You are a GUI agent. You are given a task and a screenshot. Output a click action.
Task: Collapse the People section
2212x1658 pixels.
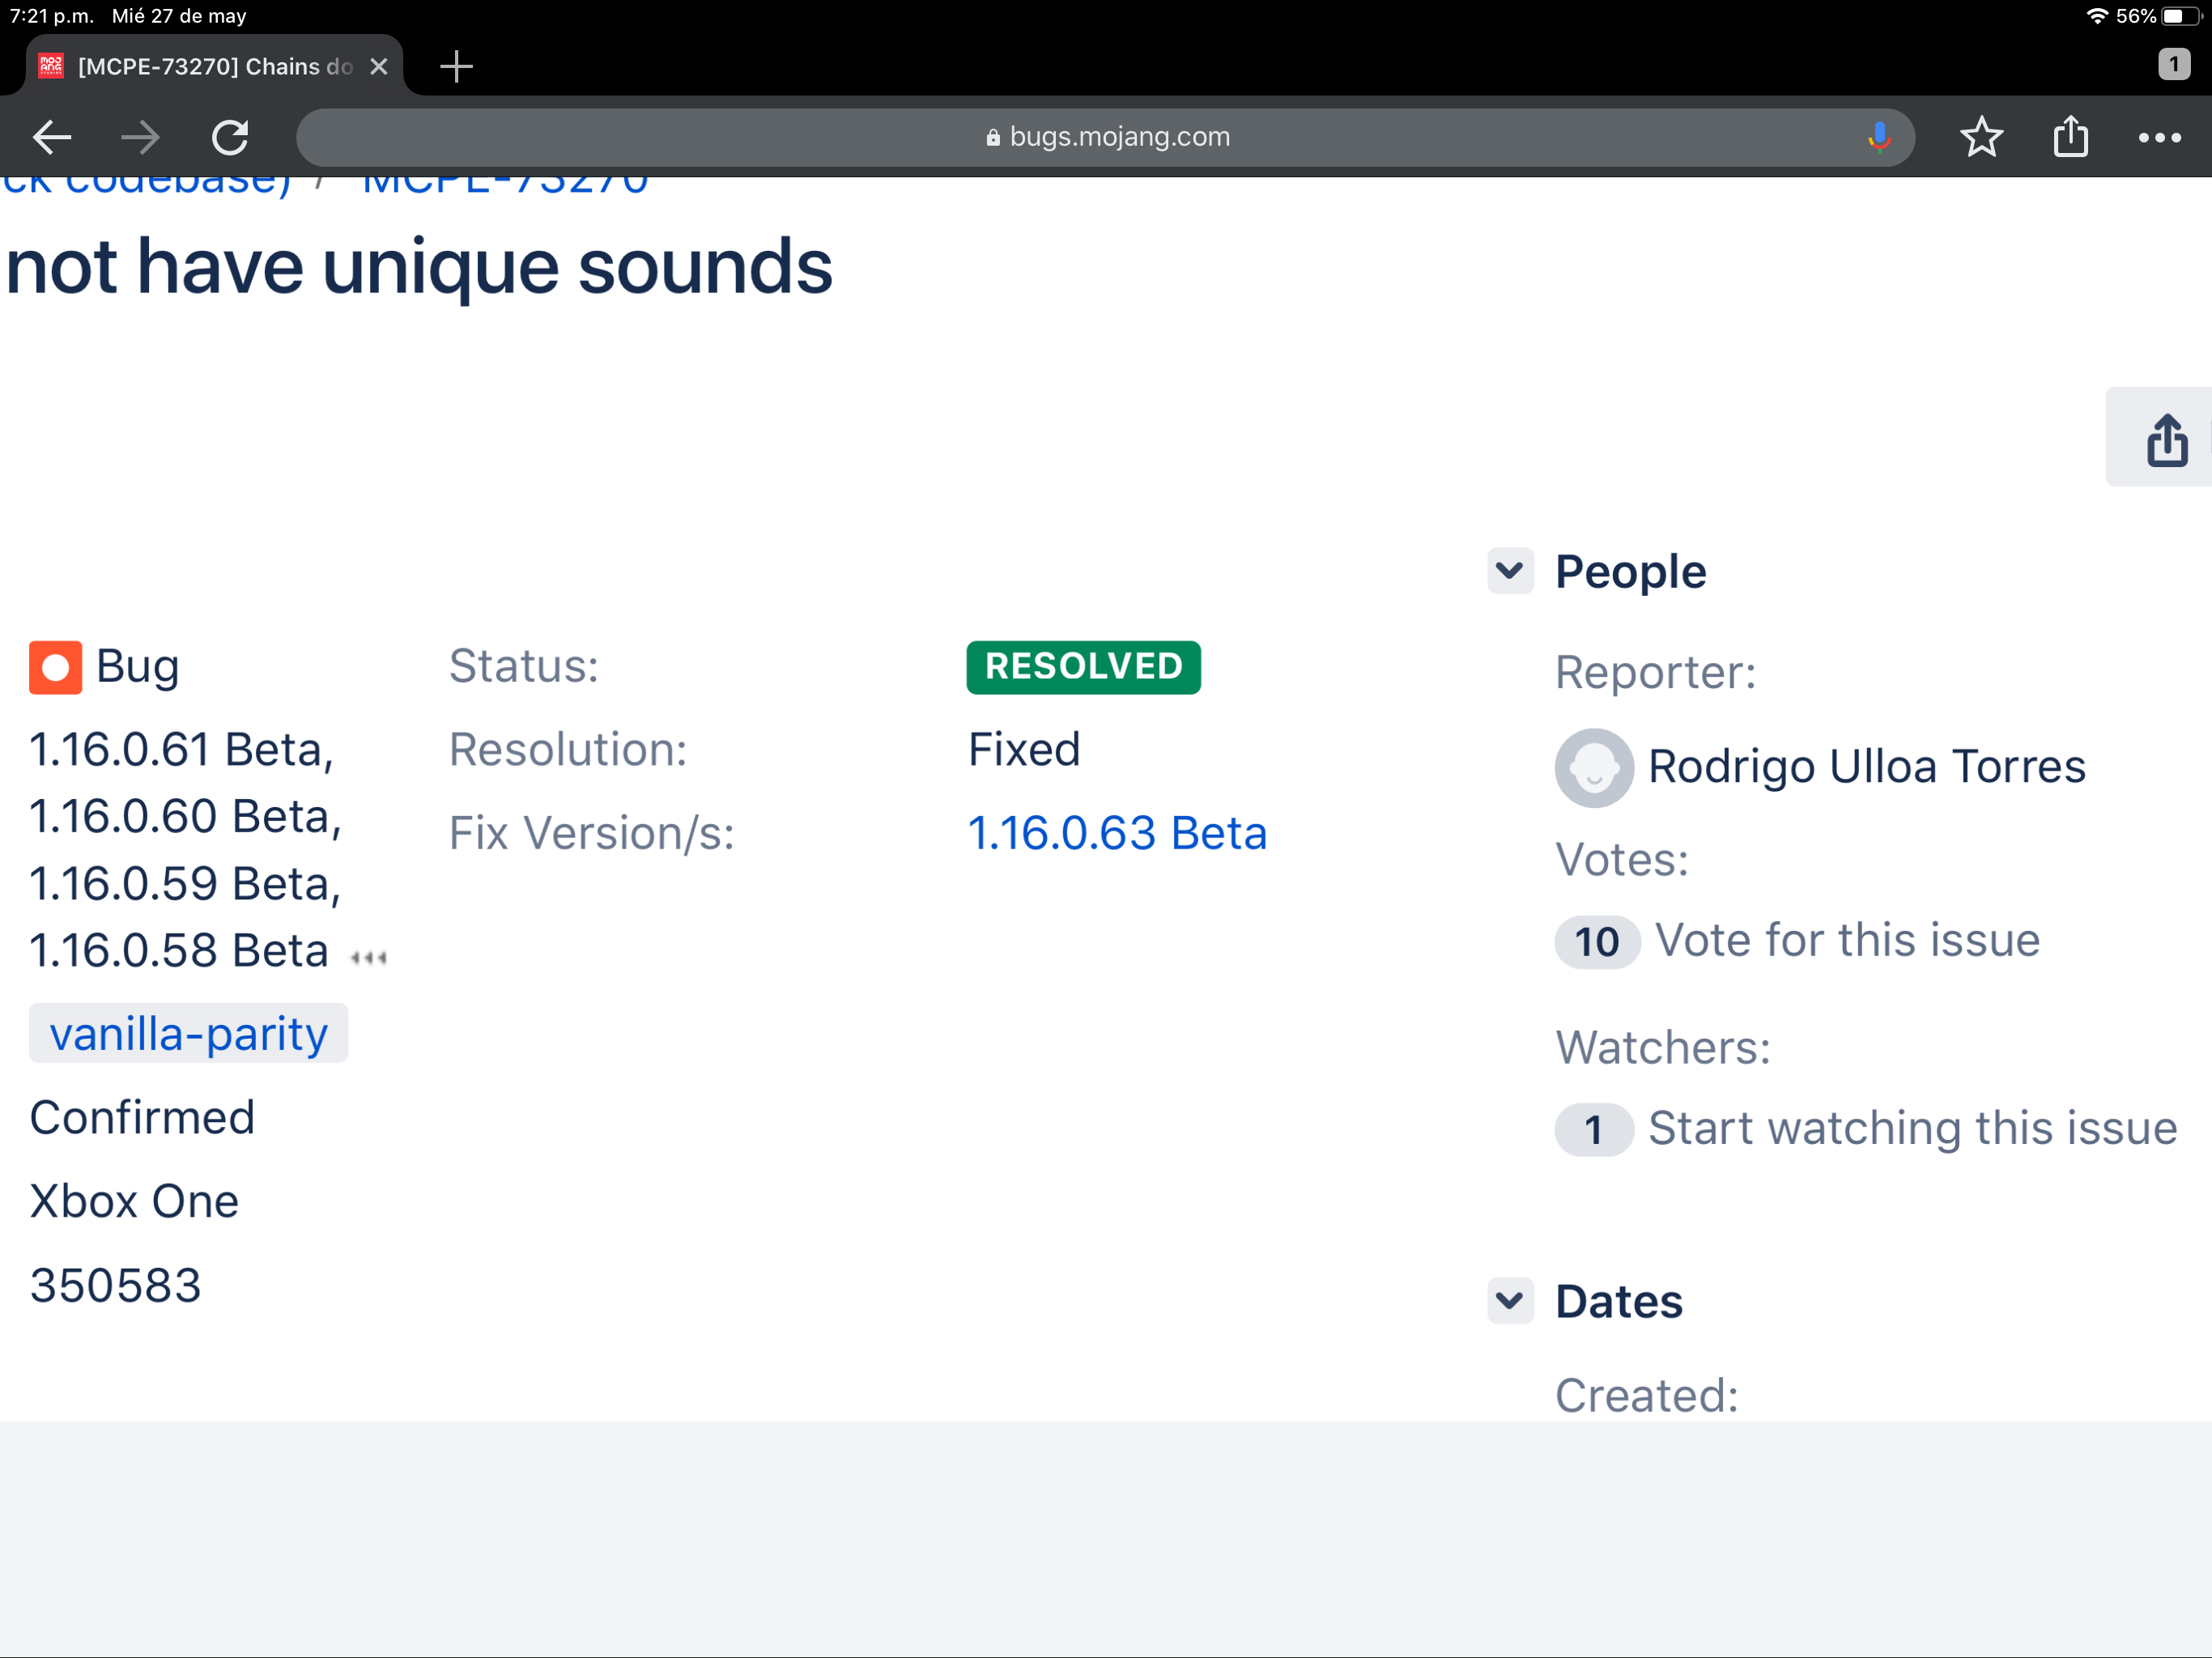pos(1509,571)
